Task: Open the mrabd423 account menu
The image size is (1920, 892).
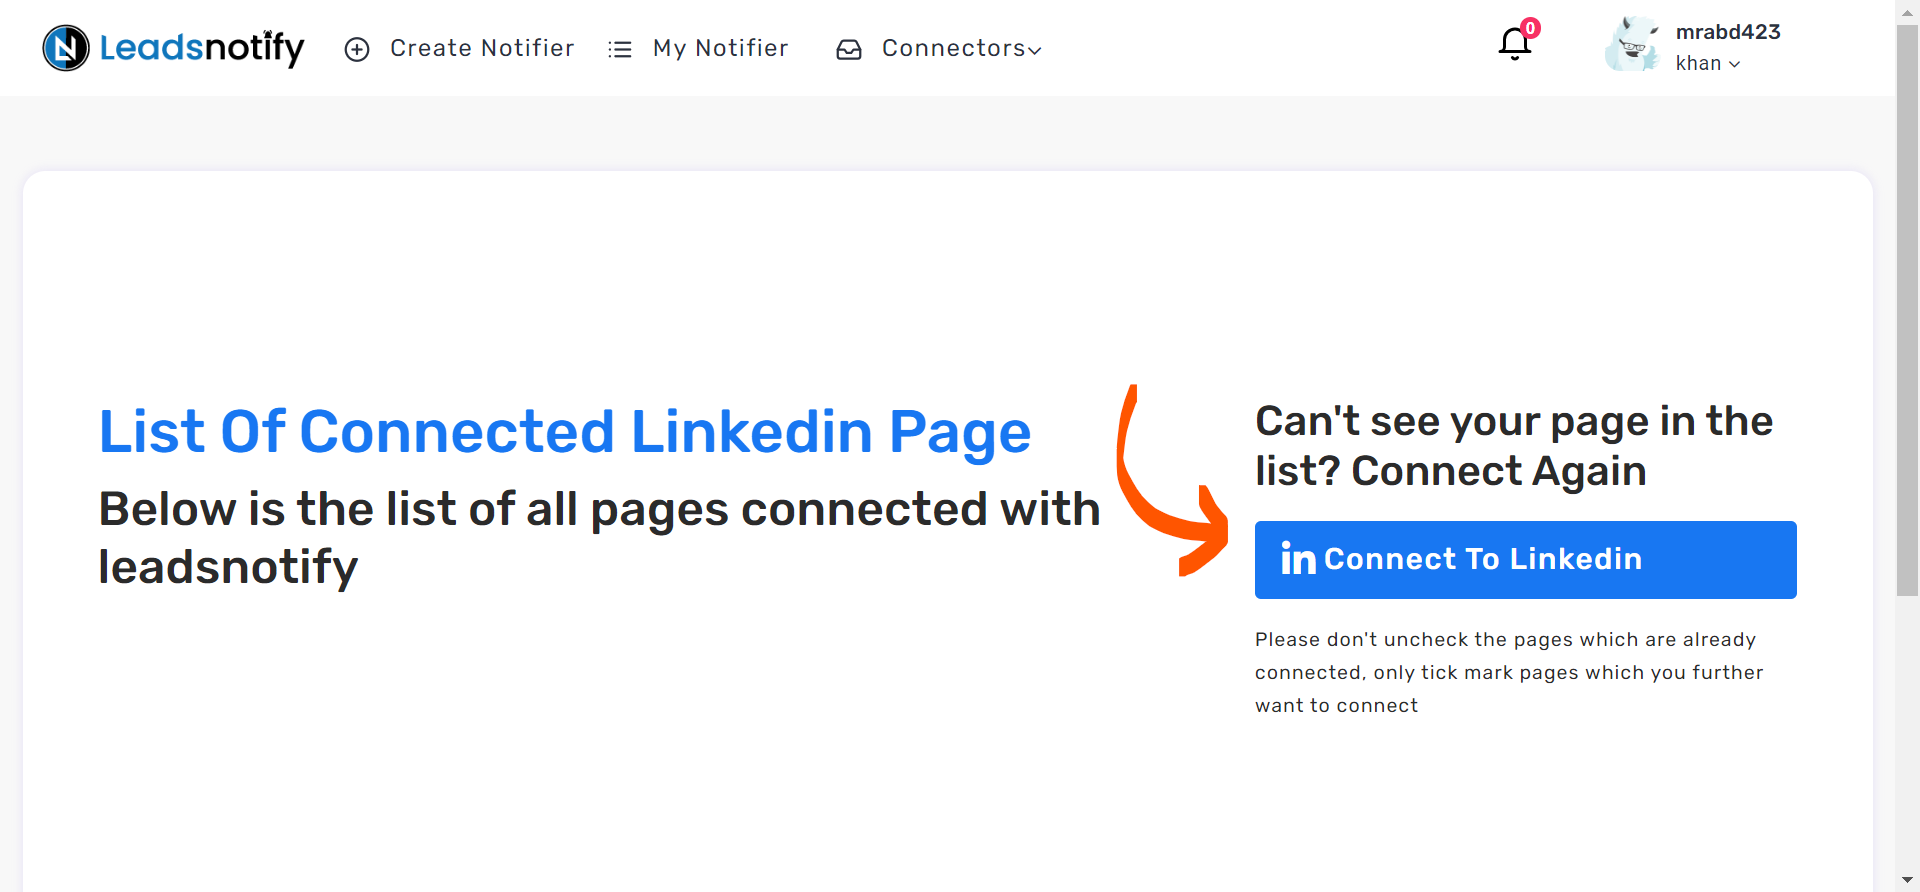Action: point(1728,32)
